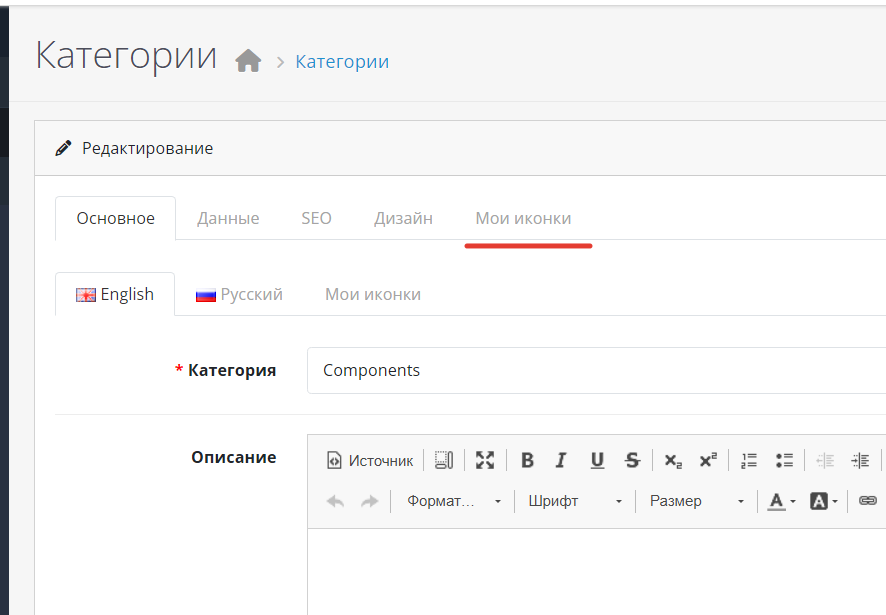Decrease indent in editor
Image resolution: width=886 pixels, height=615 pixels.
pos(825,460)
